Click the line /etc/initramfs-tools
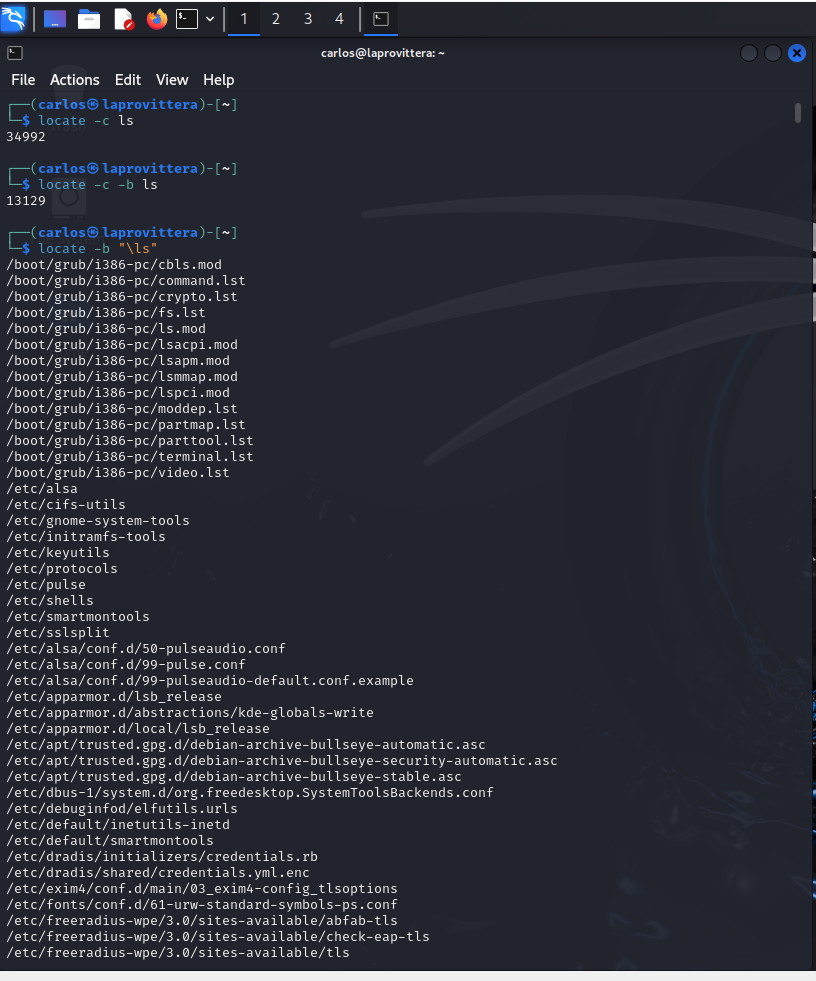The image size is (816, 981). [86, 536]
